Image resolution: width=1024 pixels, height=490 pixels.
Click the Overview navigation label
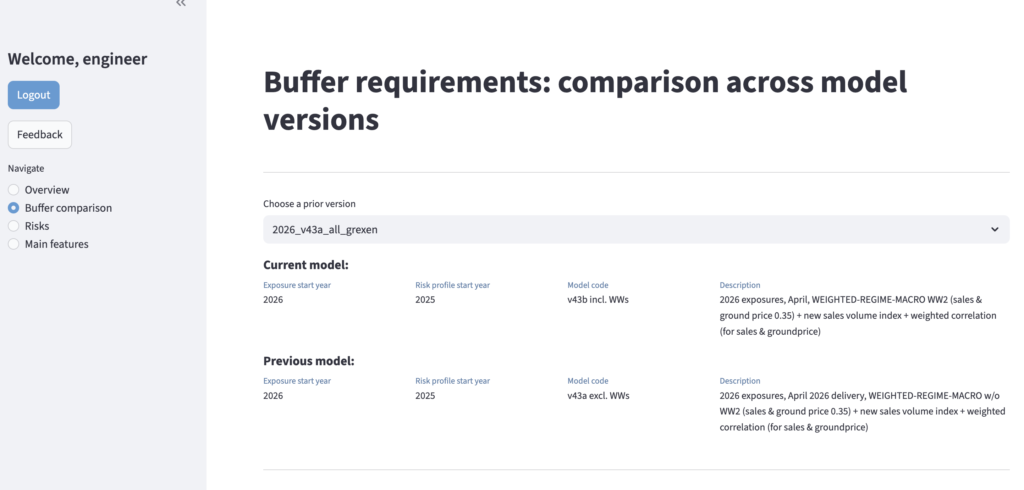click(x=47, y=190)
